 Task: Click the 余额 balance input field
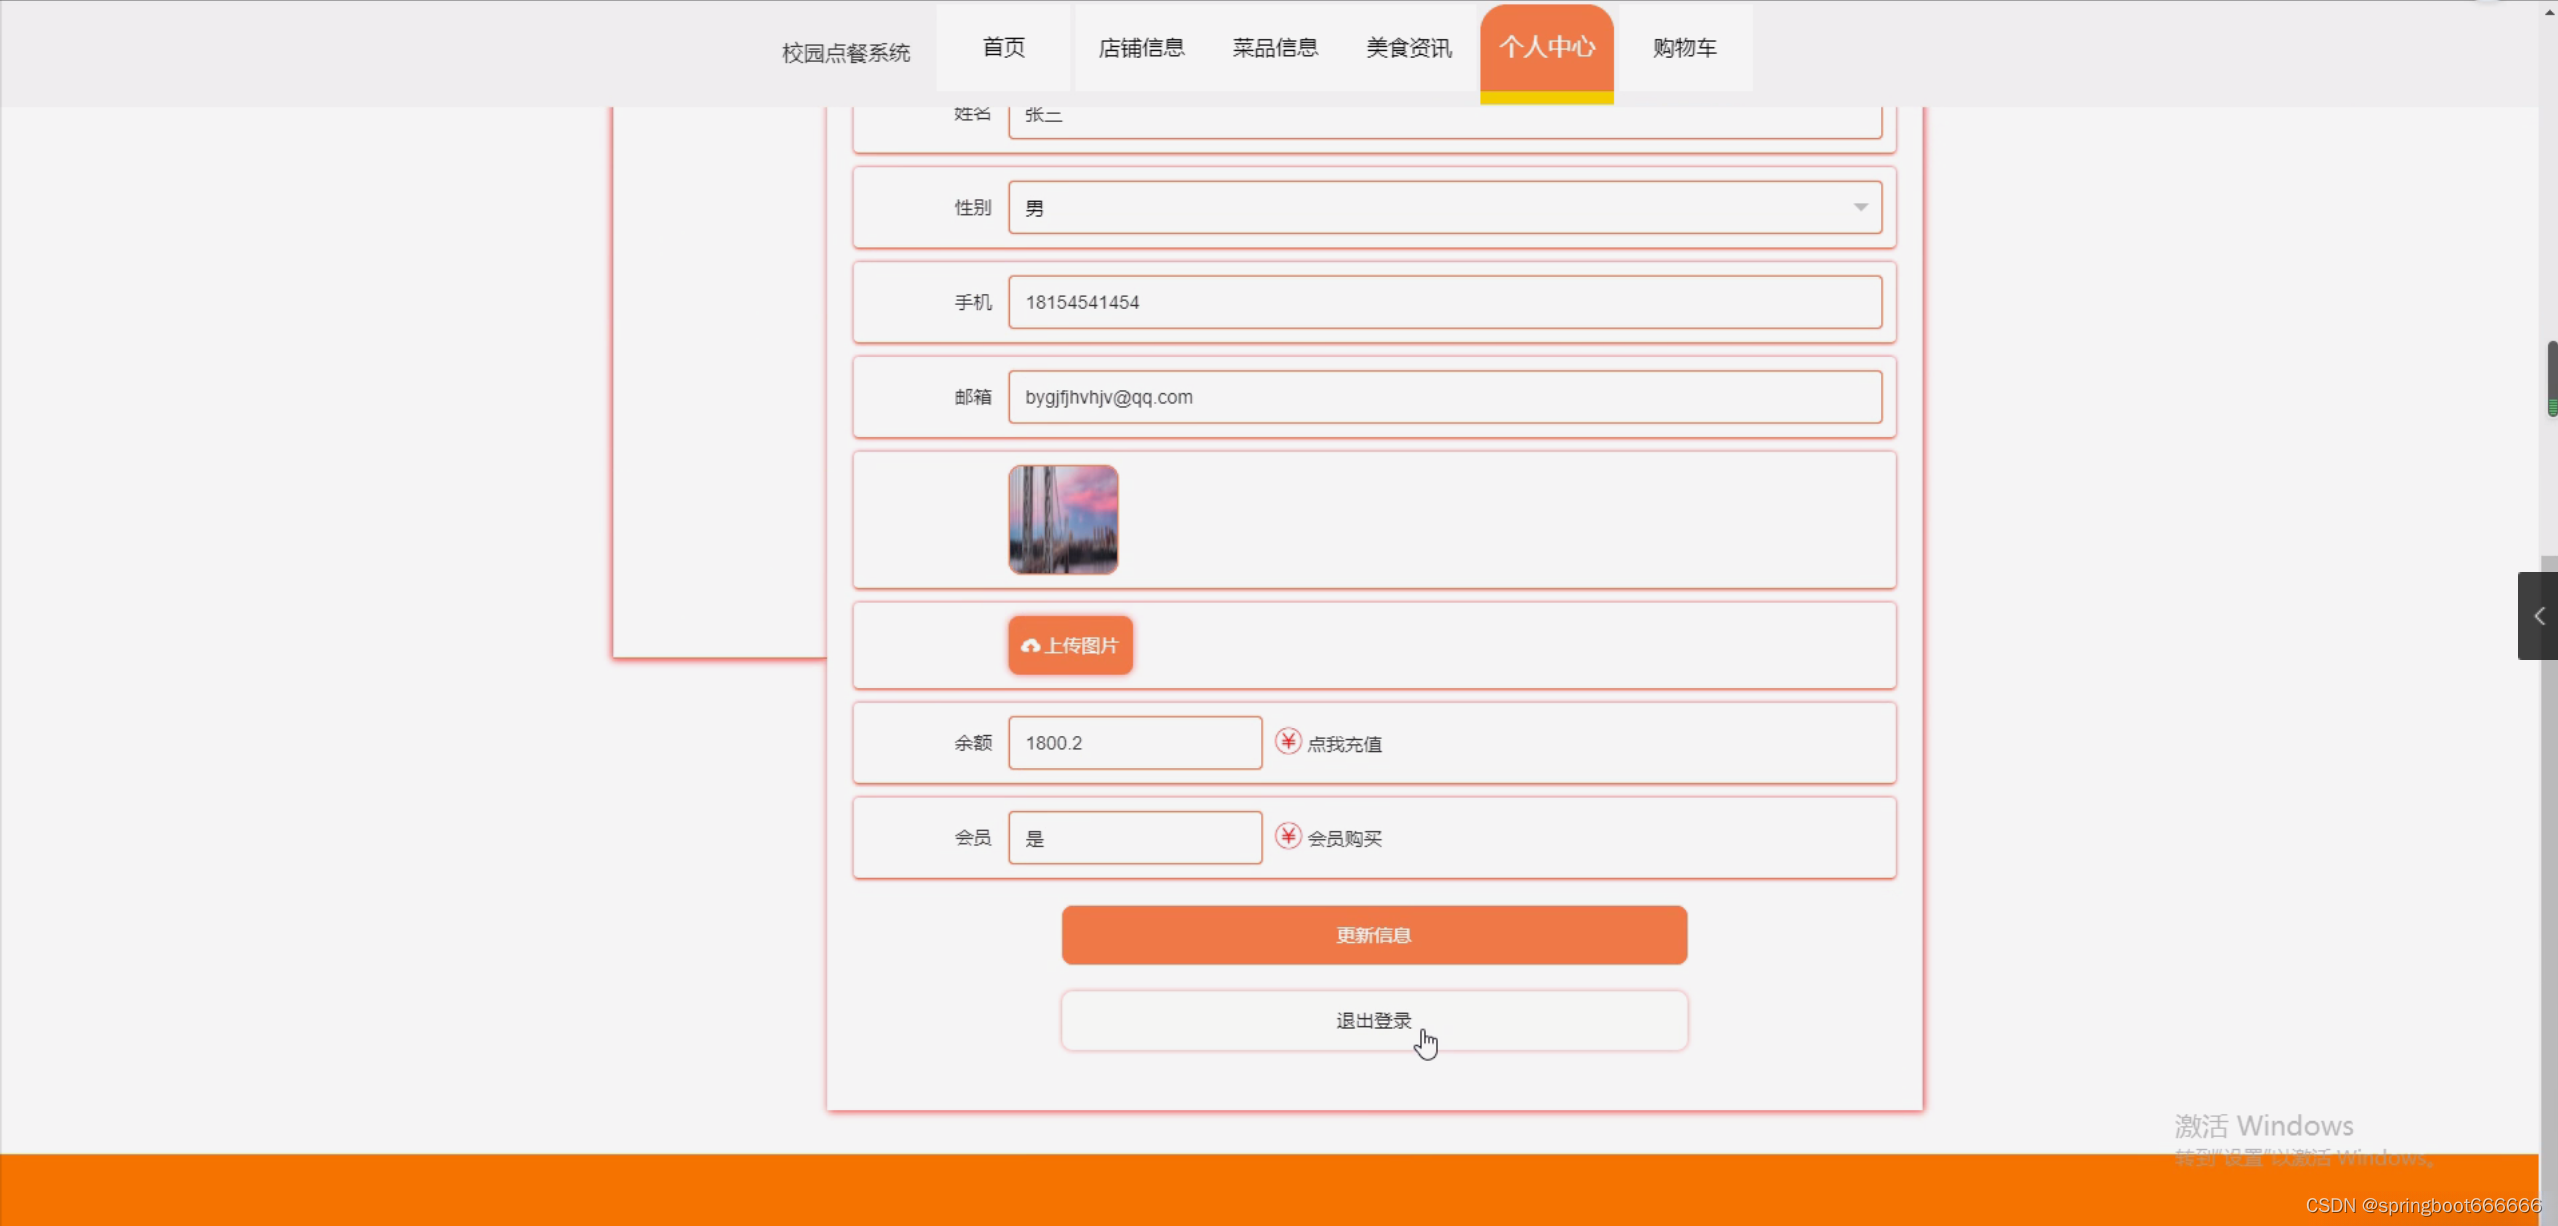(1134, 743)
